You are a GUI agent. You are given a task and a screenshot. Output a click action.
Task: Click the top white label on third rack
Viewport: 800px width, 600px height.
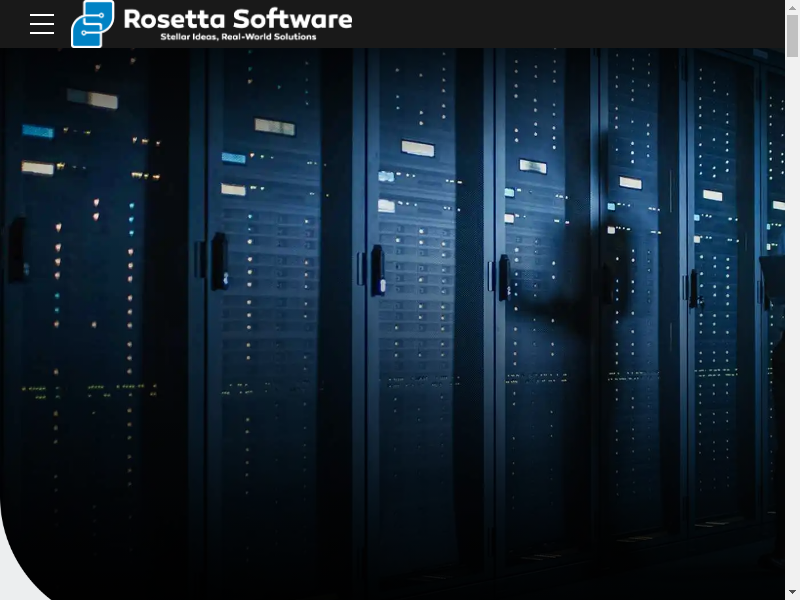pyautogui.click(x=417, y=148)
